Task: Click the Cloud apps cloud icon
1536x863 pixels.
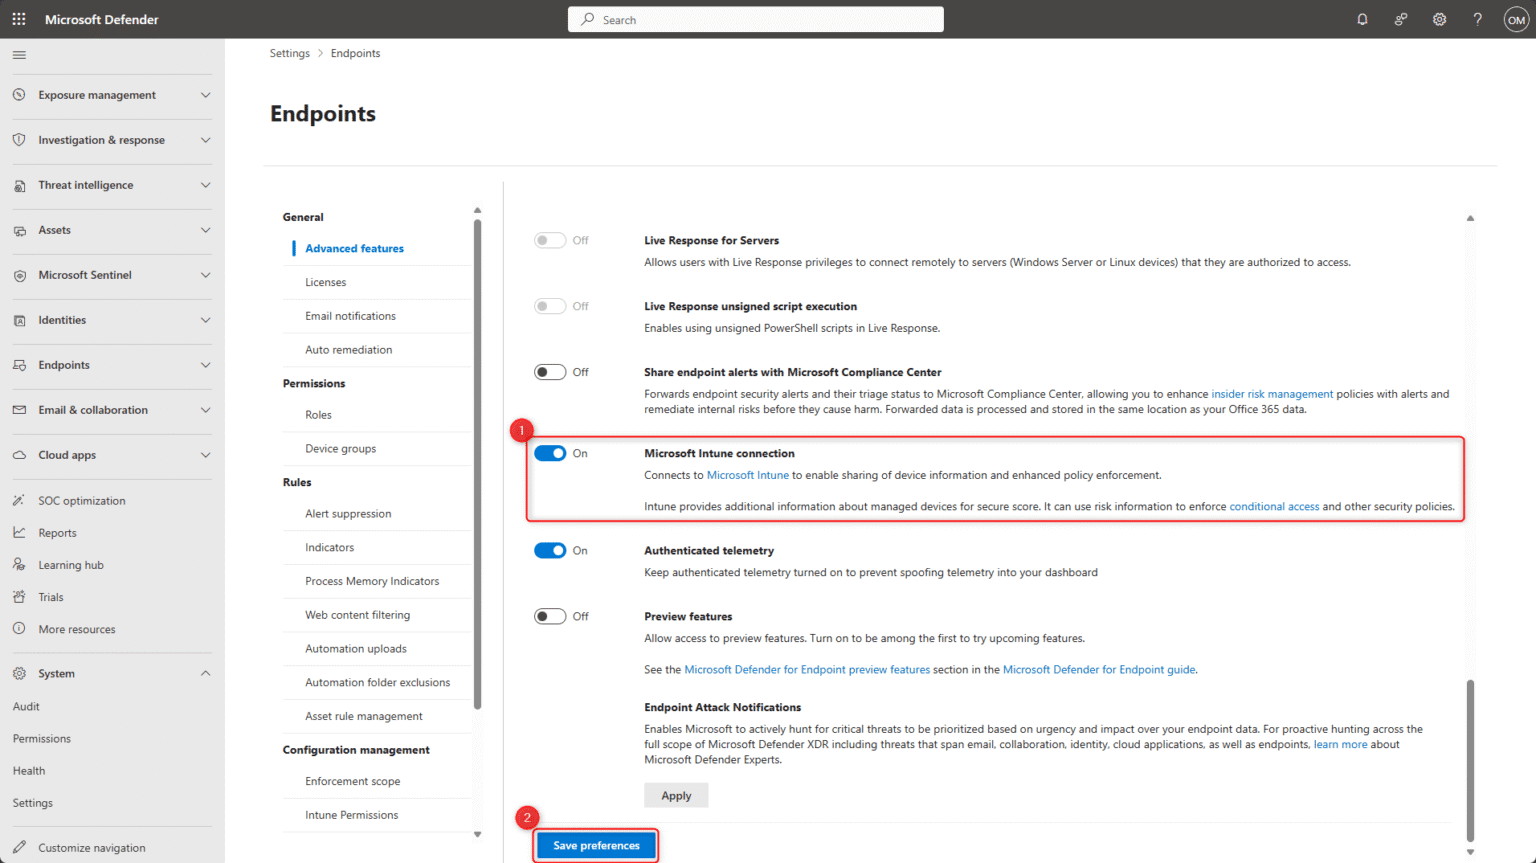Action: click(19, 455)
